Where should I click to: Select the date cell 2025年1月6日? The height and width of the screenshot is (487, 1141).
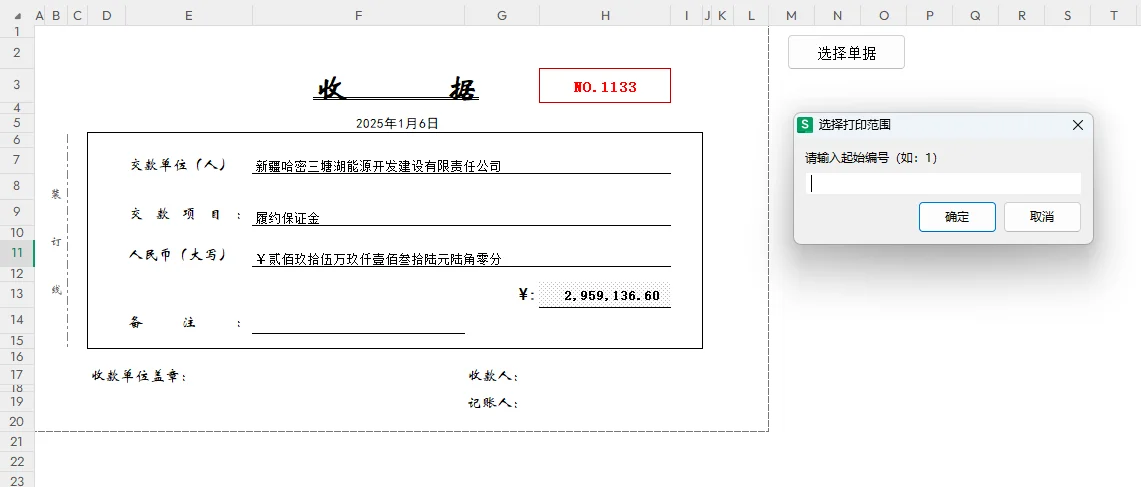click(397, 124)
